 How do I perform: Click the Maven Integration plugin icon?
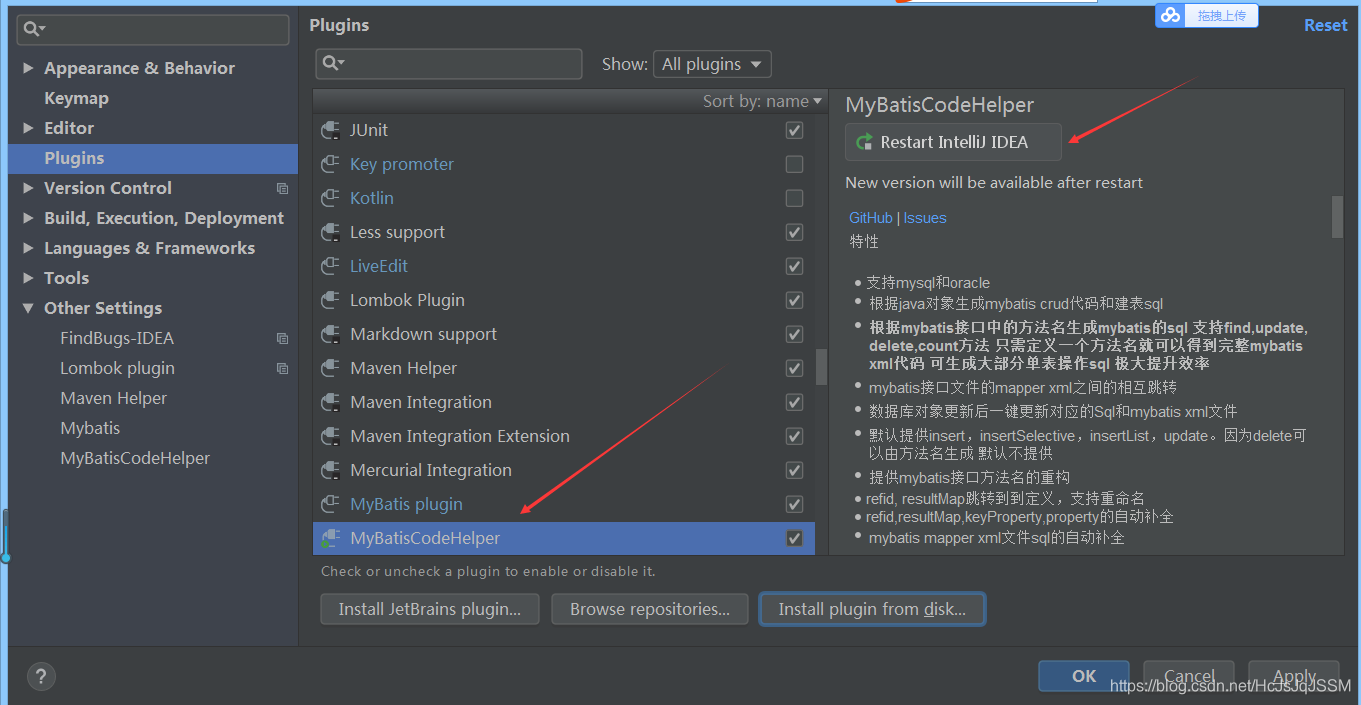point(330,403)
